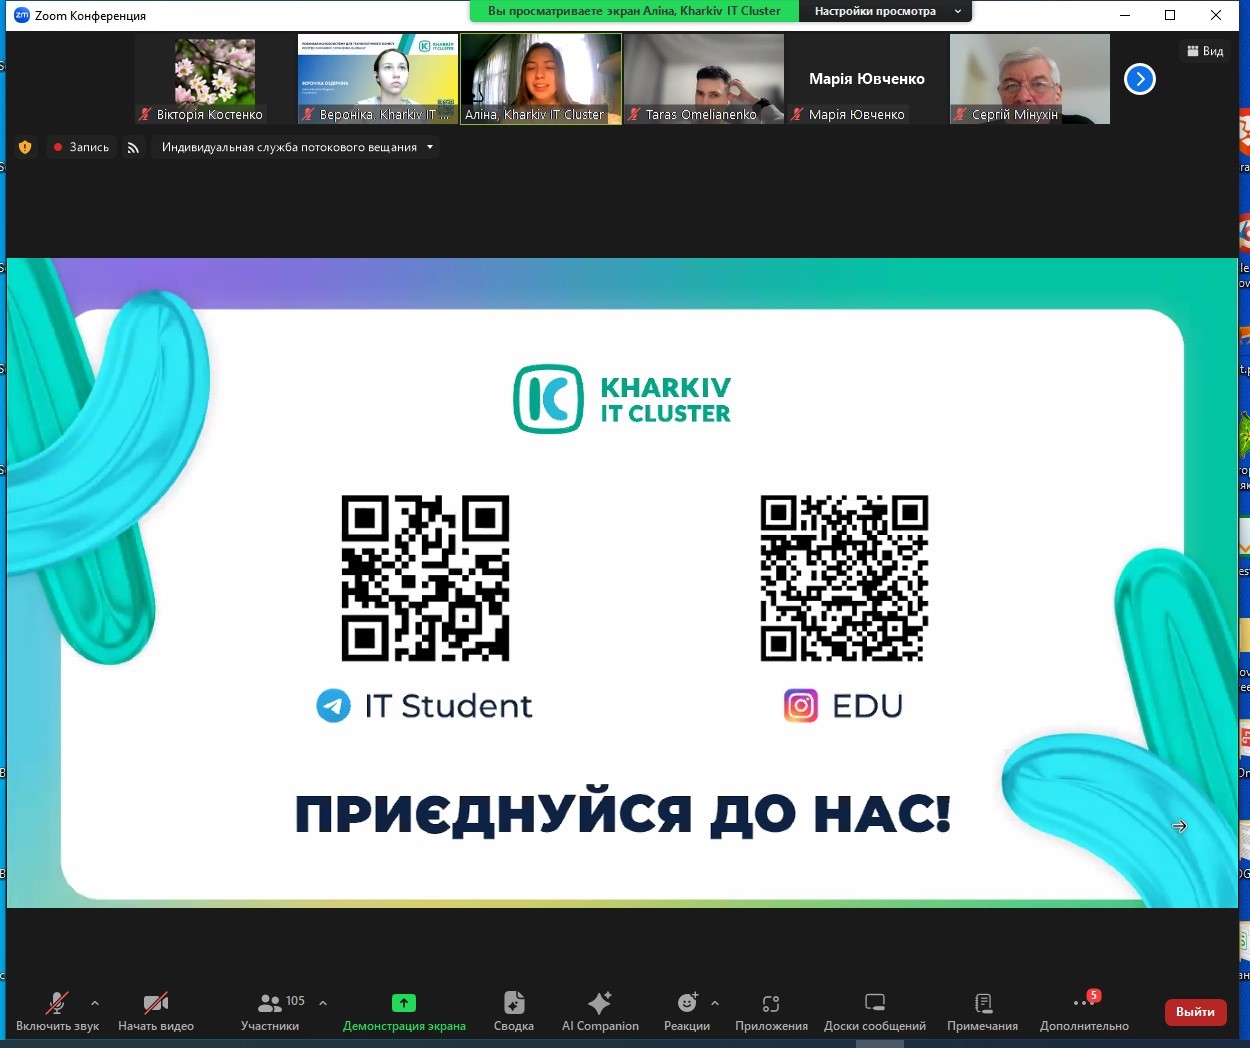Open audio options chevron beside Включить звук
The height and width of the screenshot is (1048, 1250).
(95, 1002)
